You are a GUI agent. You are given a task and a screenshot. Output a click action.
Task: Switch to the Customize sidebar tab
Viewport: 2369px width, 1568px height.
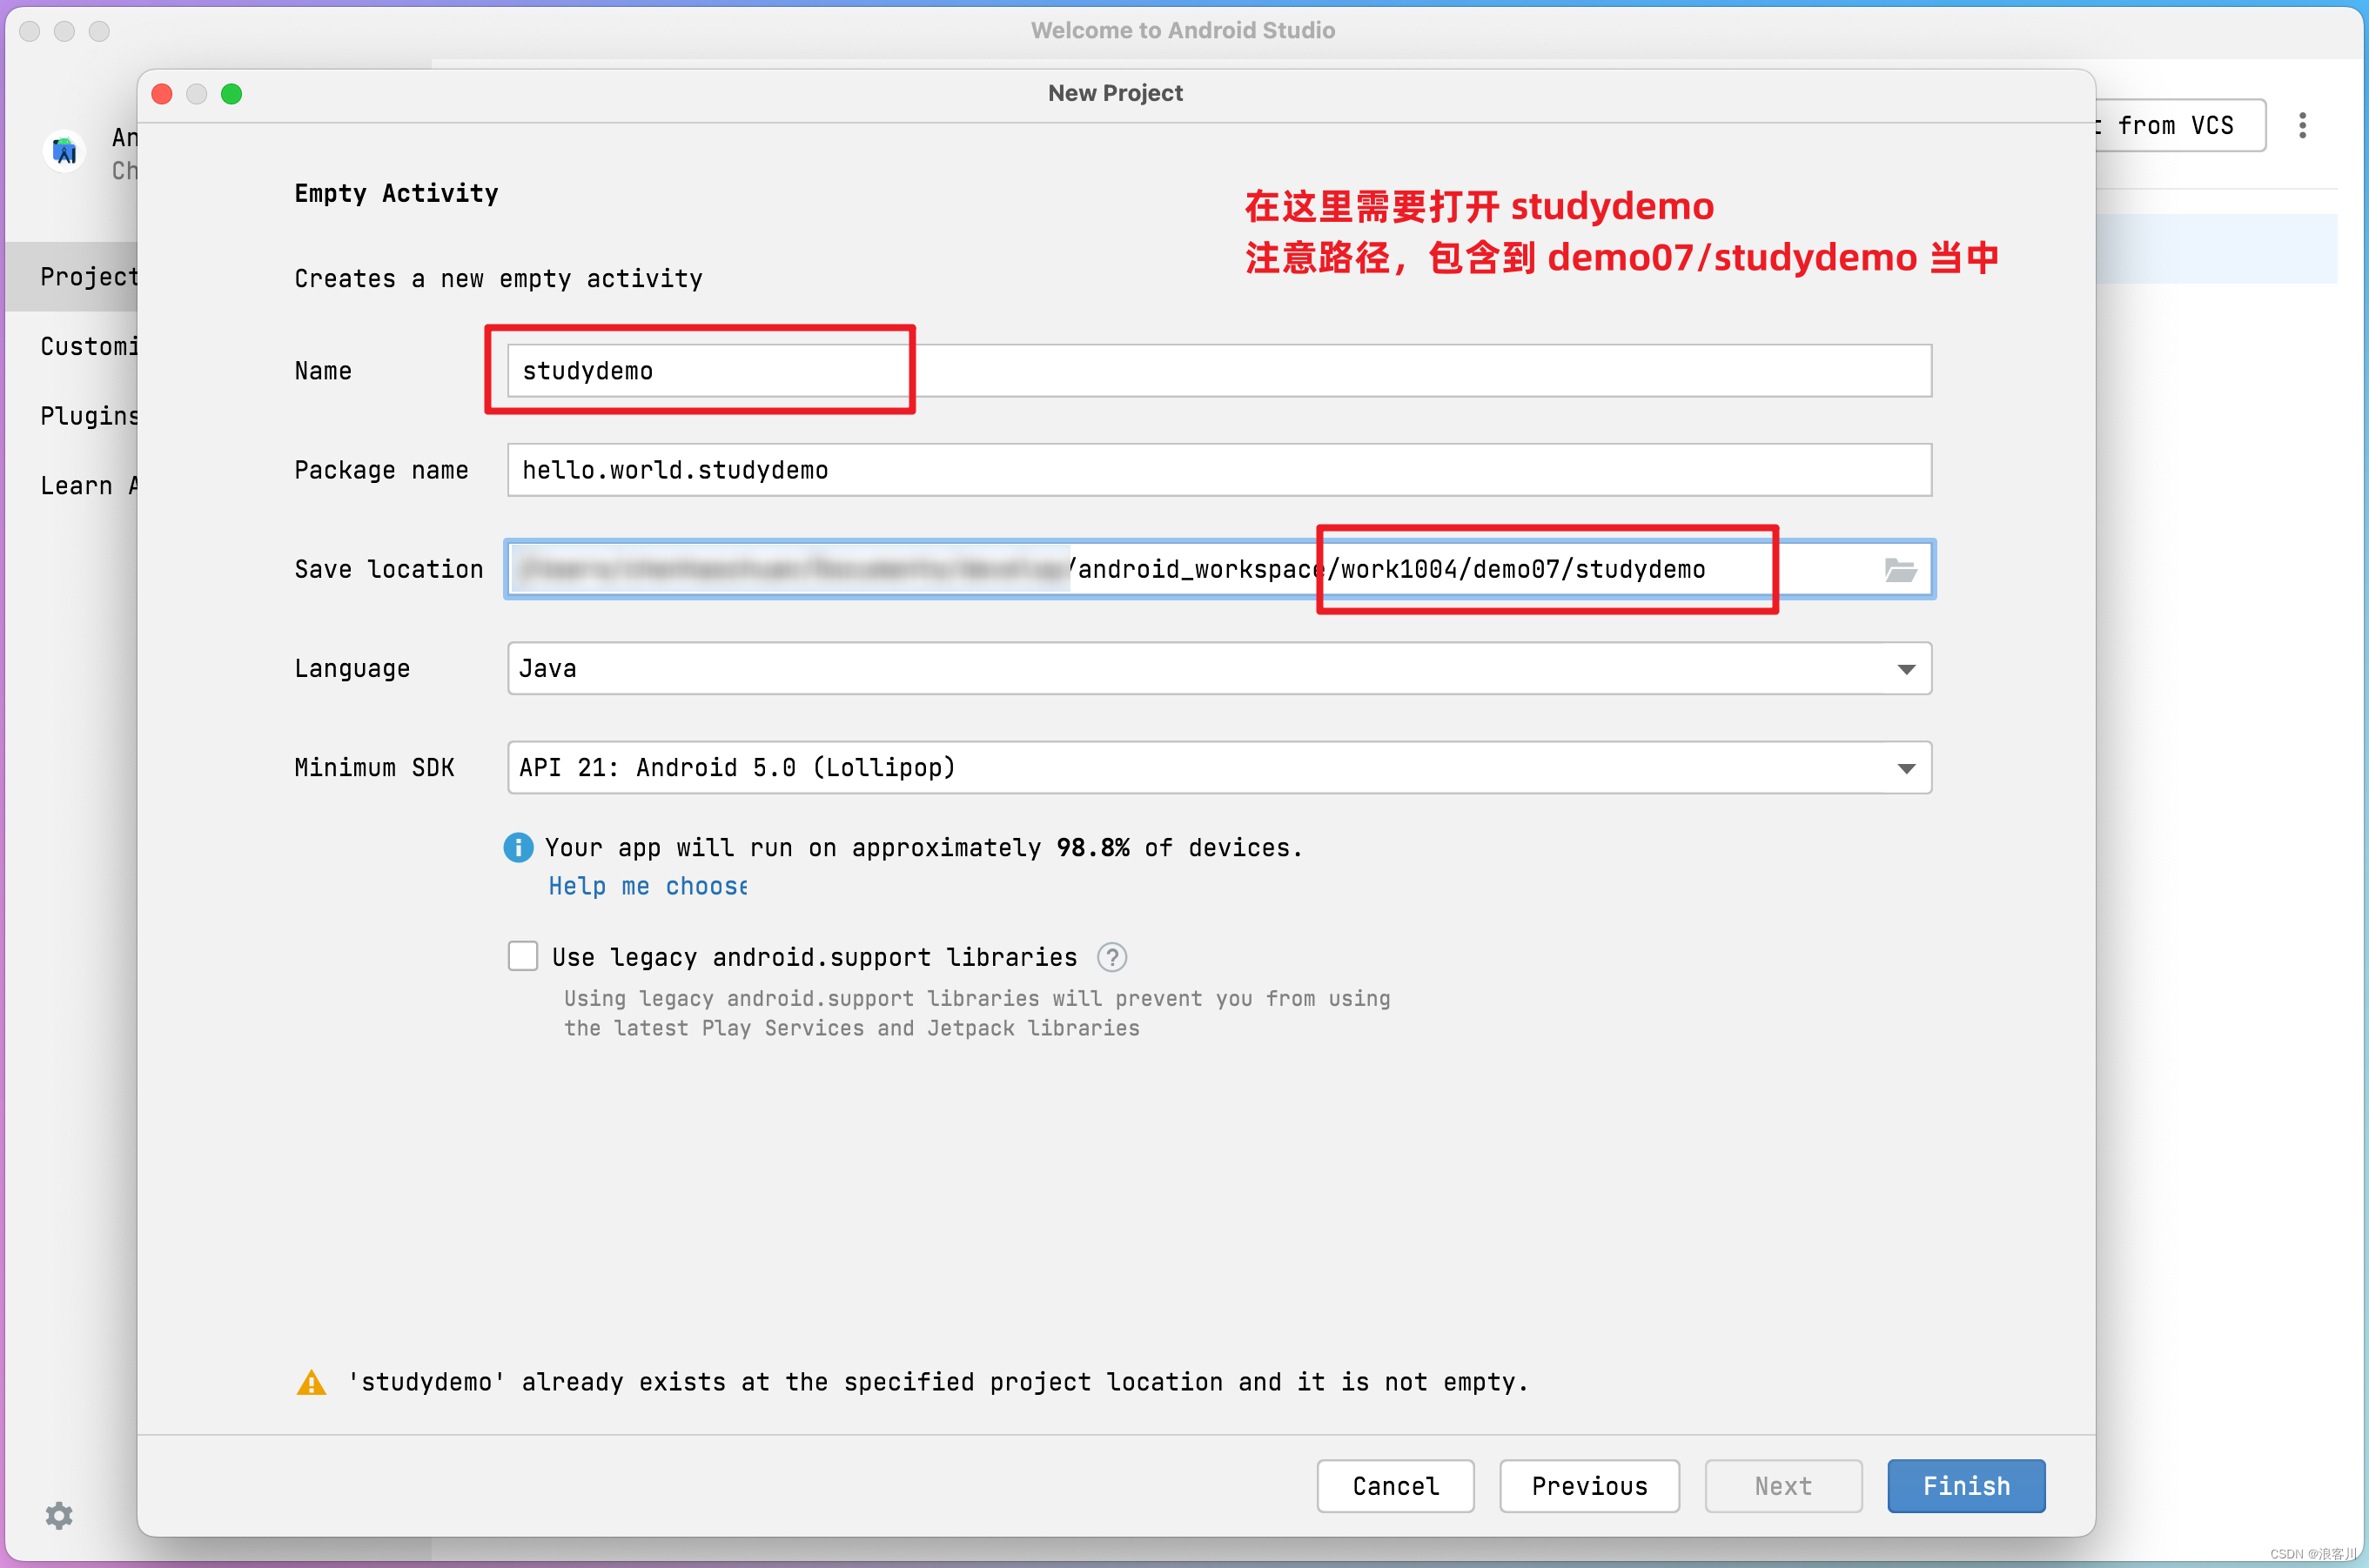88,347
